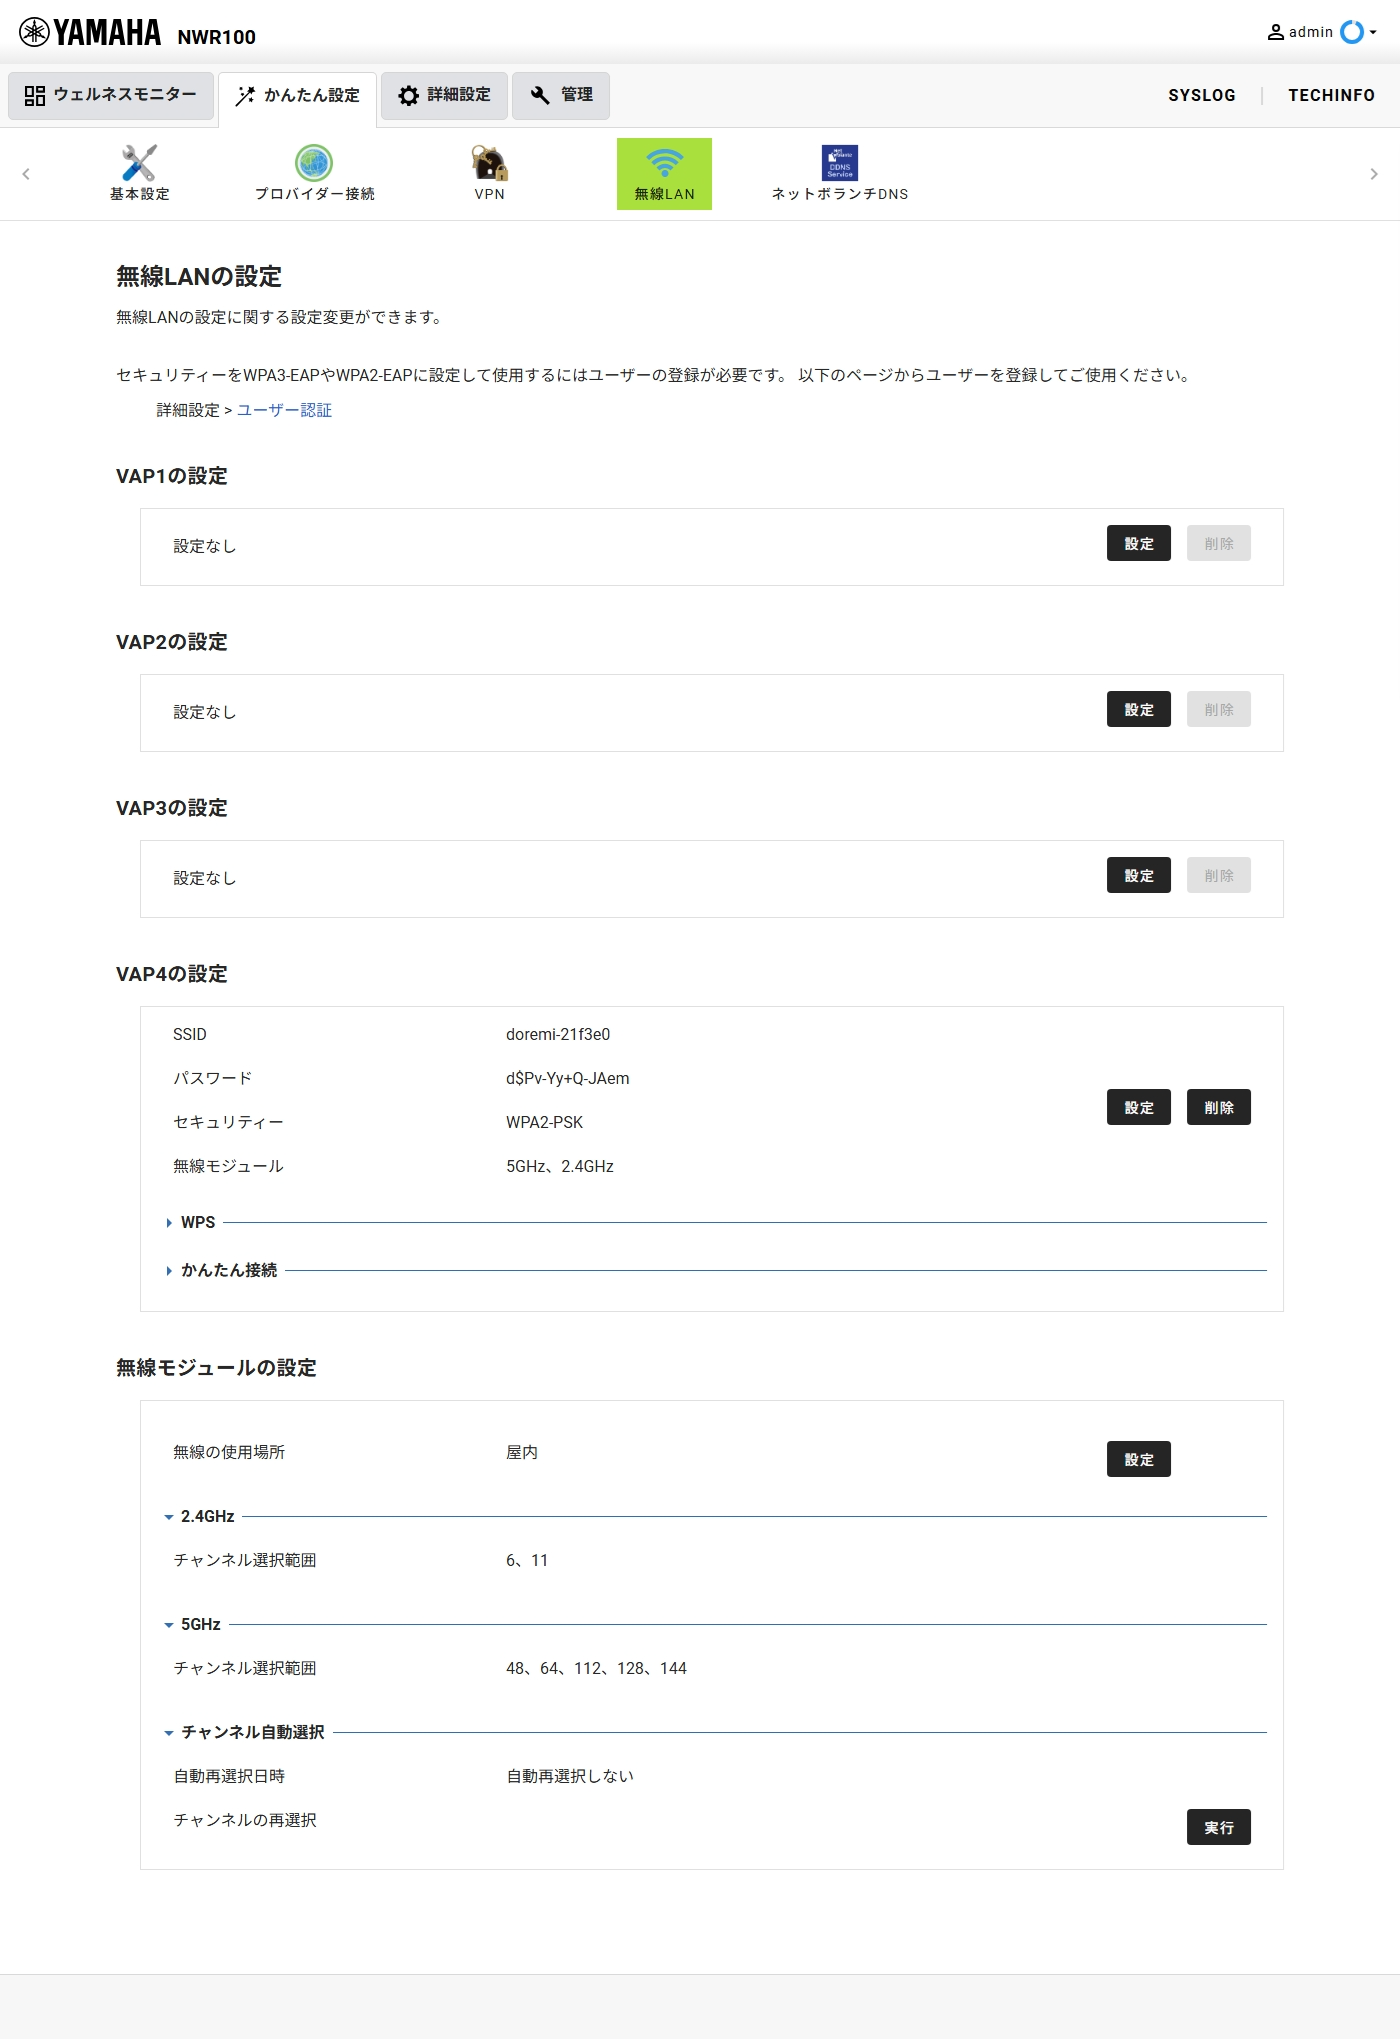Open the 管理 tab
1400x2039 pixels.
tap(561, 95)
